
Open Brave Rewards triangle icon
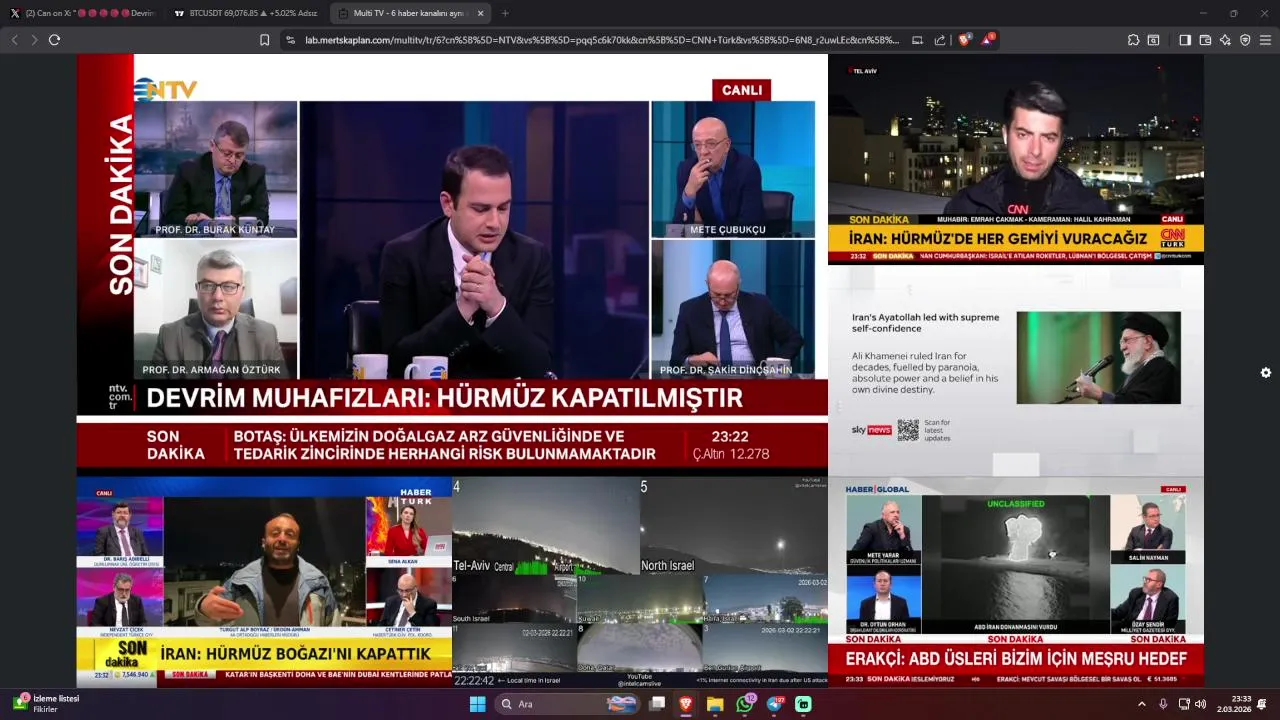click(988, 40)
